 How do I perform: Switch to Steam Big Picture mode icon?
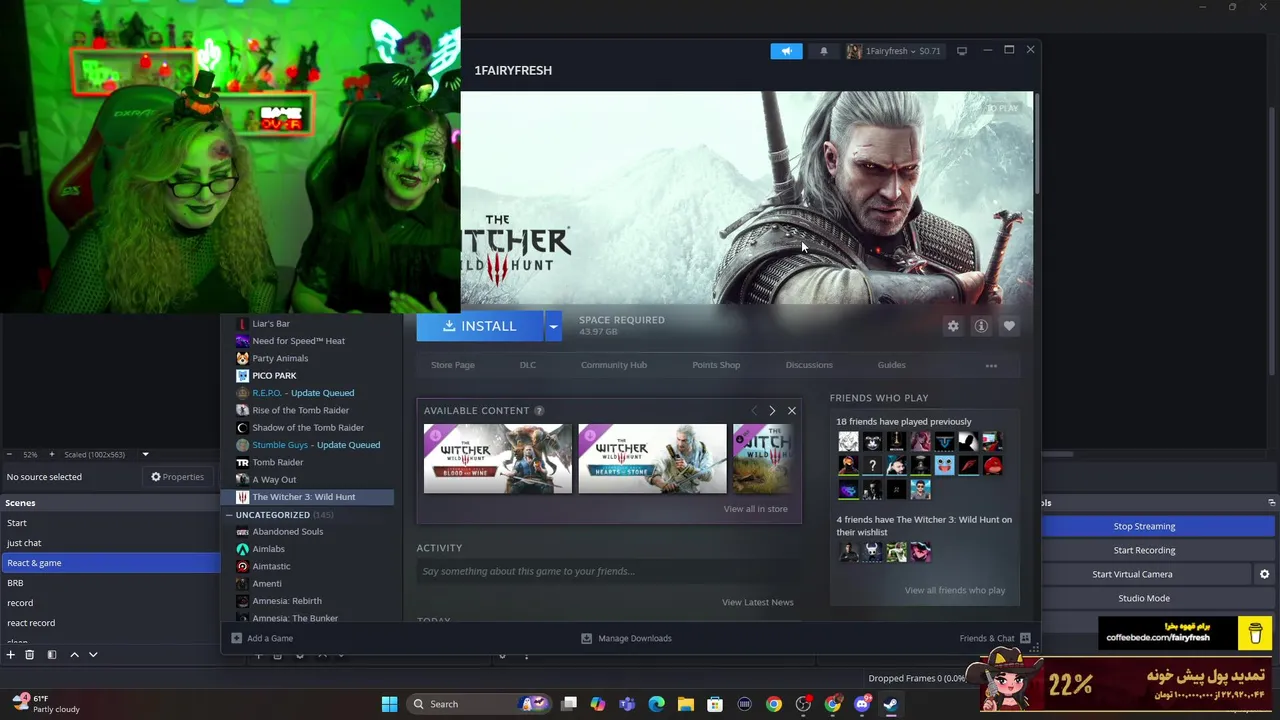click(x=962, y=51)
